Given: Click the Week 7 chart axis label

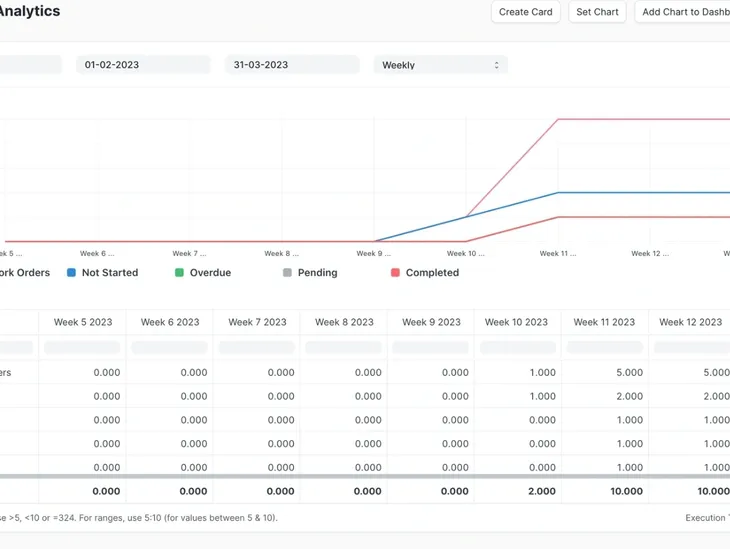Looking at the screenshot, I should pyautogui.click(x=189, y=254).
